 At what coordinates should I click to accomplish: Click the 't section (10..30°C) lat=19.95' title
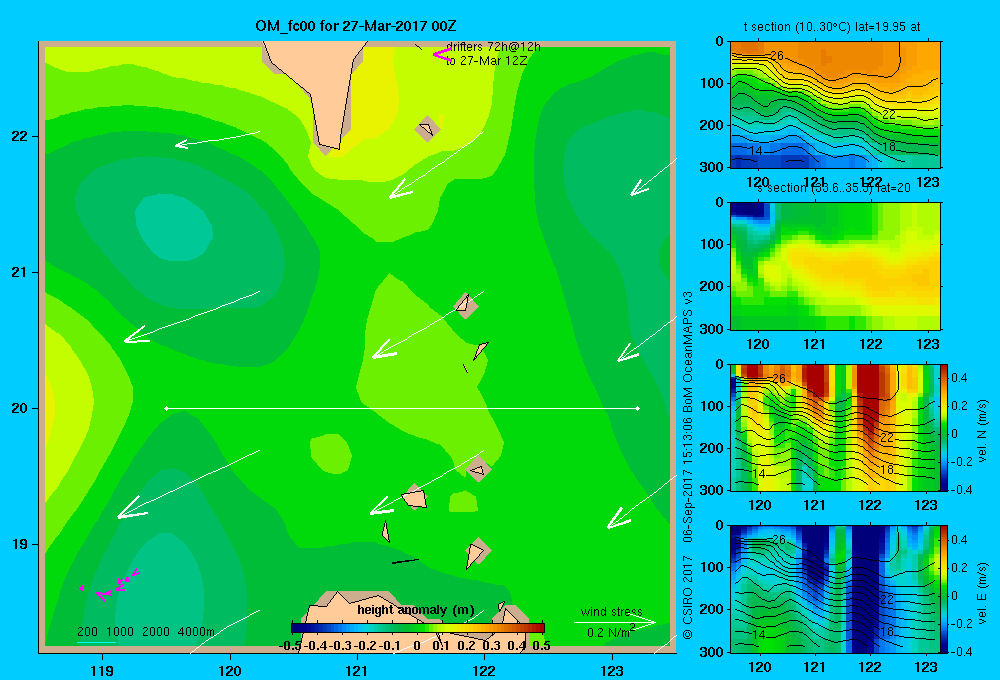pyautogui.click(x=832, y=27)
